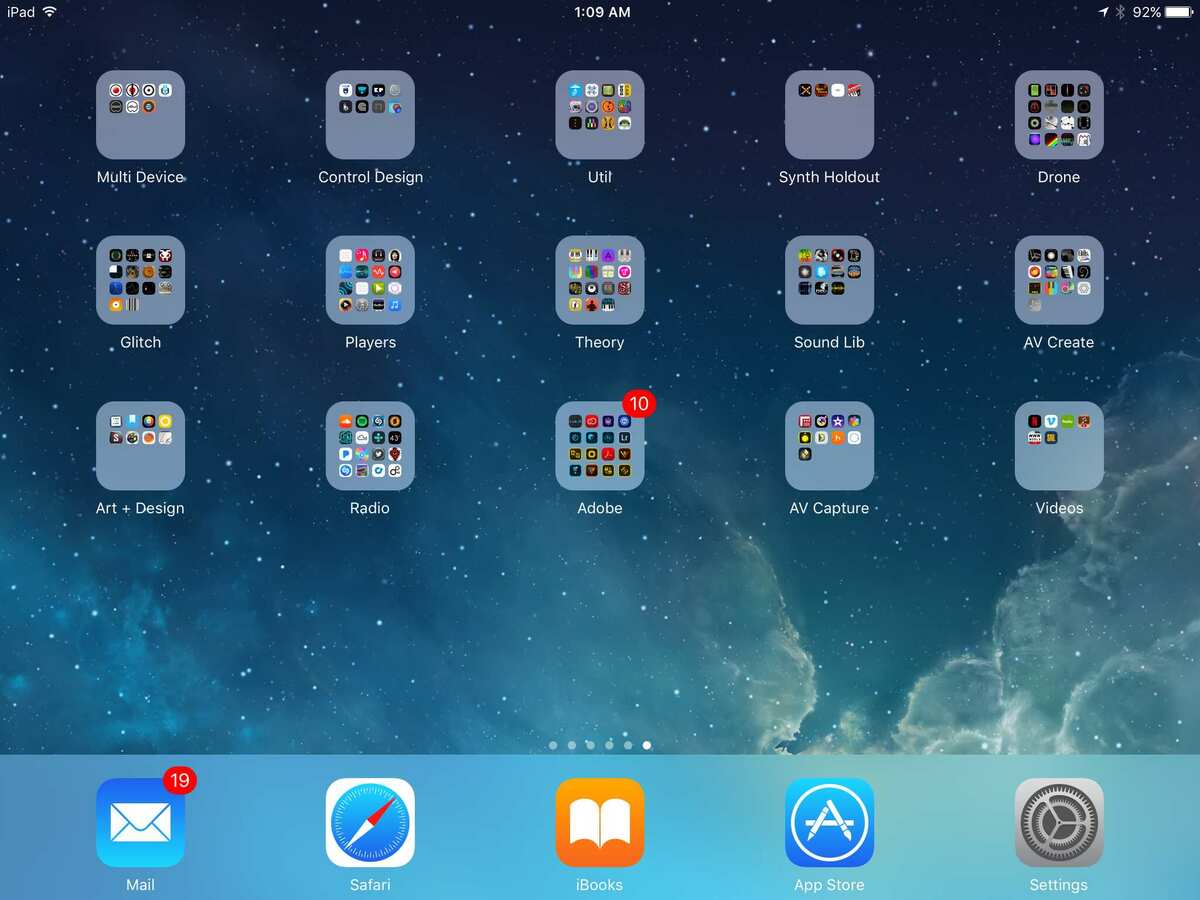Tap the battery indicator icon
This screenshot has width=1200, height=900.
pyautogui.click(x=1181, y=12)
